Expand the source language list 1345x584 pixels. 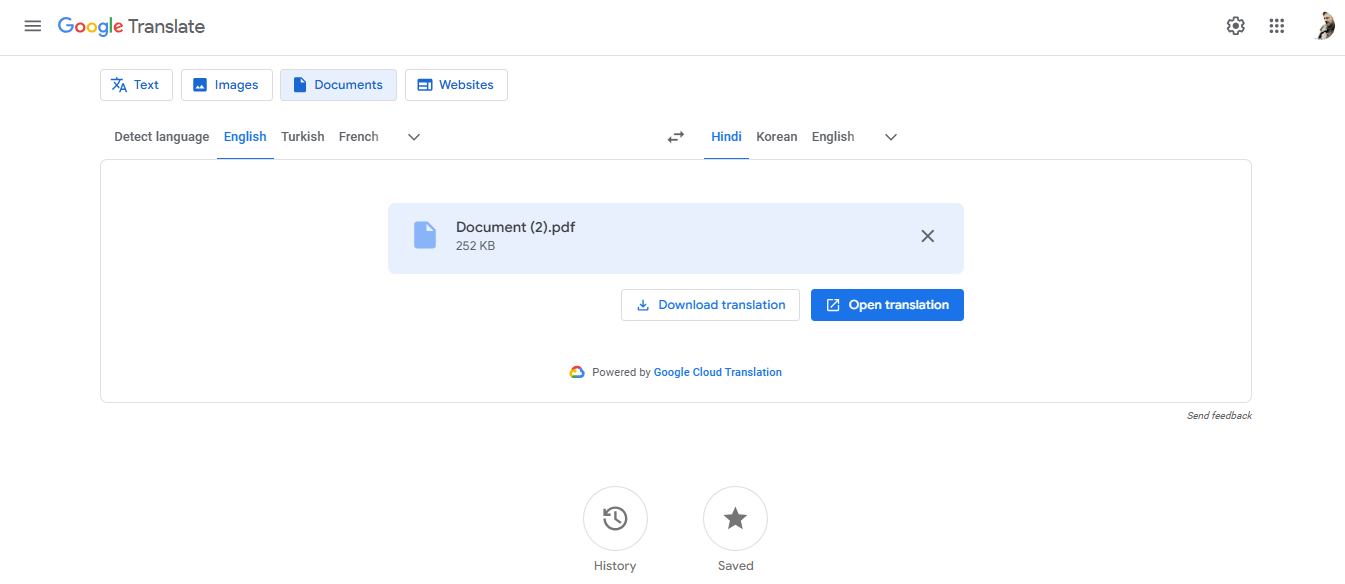[x=413, y=137]
